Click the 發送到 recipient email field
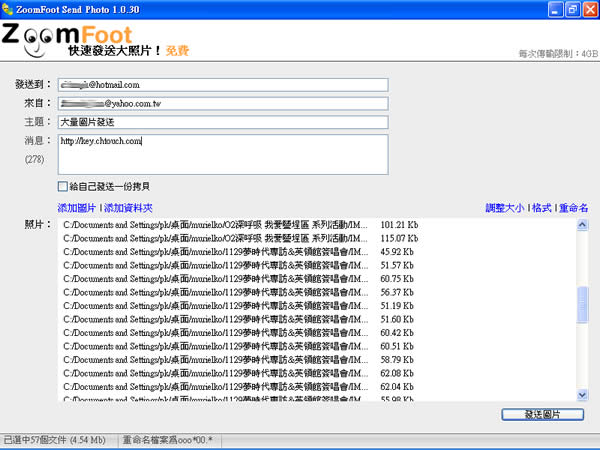The image size is (600, 450). [221, 85]
